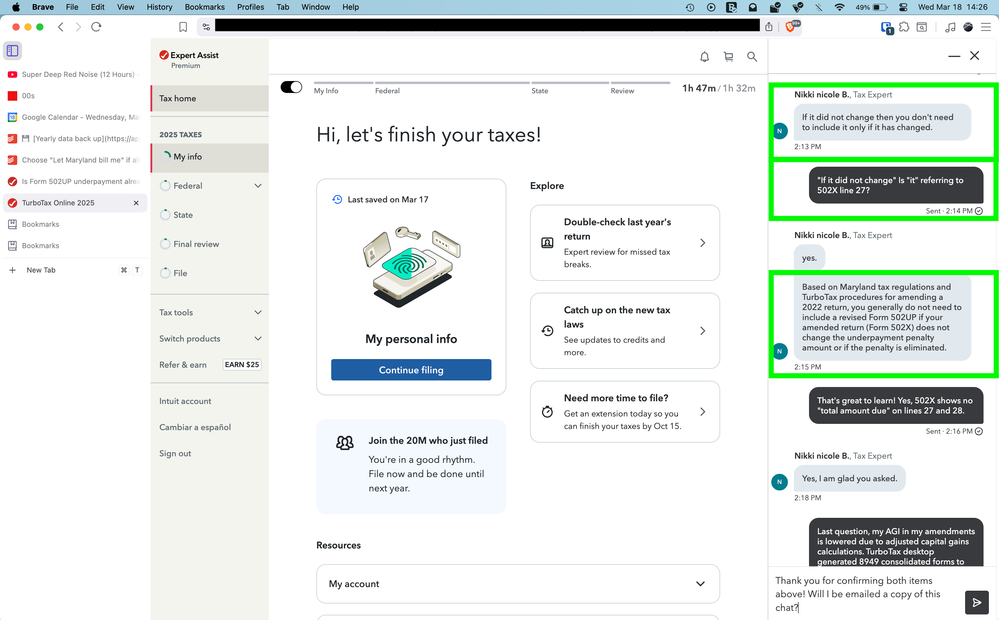
Task: Expand Switch products menu
Action: click(209, 338)
